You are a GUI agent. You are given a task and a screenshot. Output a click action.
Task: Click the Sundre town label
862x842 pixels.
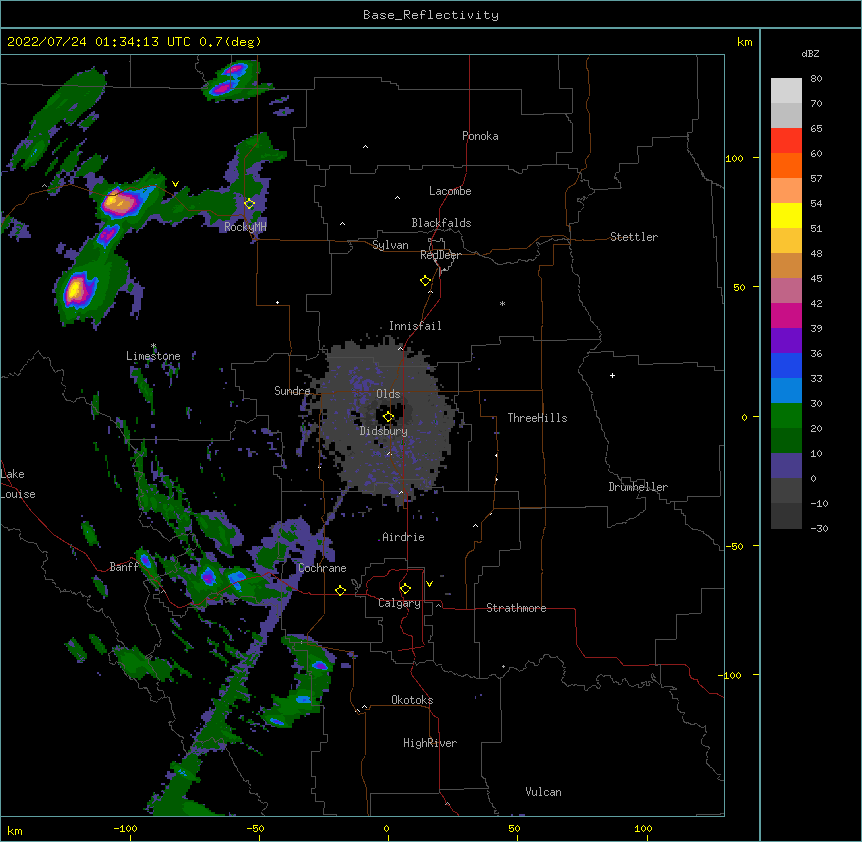(292, 391)
